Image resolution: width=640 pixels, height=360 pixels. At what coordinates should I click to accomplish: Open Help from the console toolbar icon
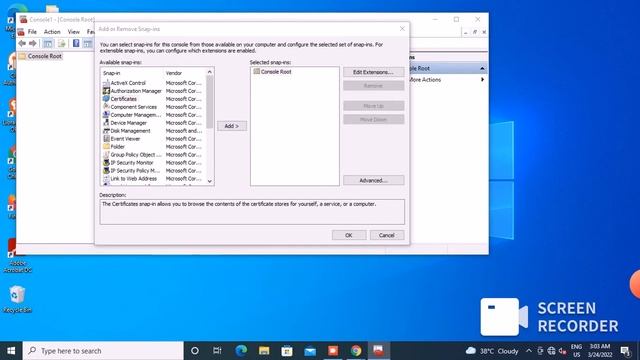[x=76, y=43]
